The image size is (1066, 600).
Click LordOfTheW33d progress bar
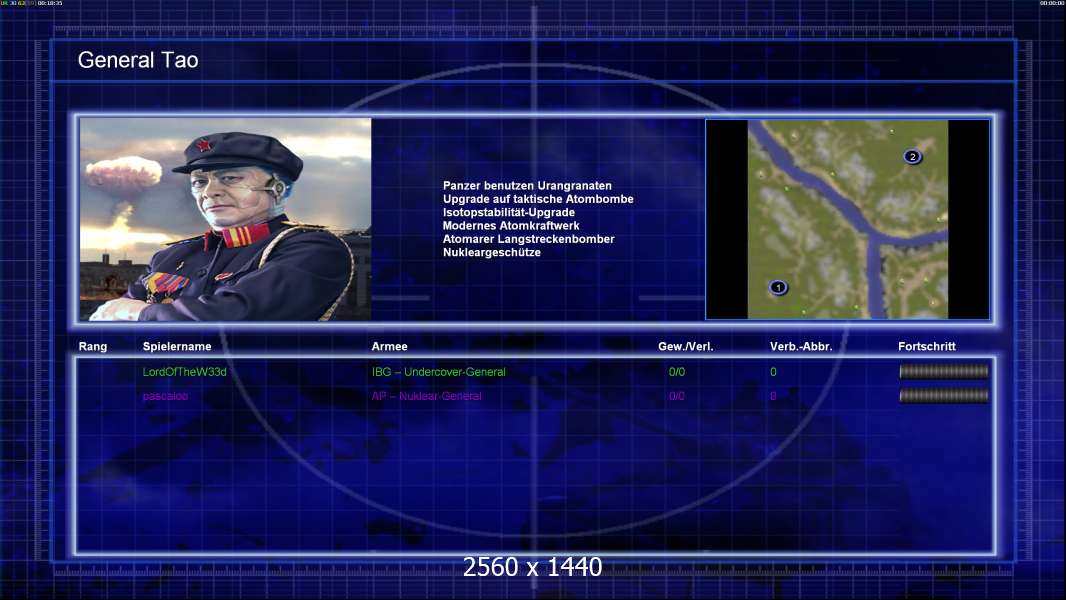coord(944,372)
